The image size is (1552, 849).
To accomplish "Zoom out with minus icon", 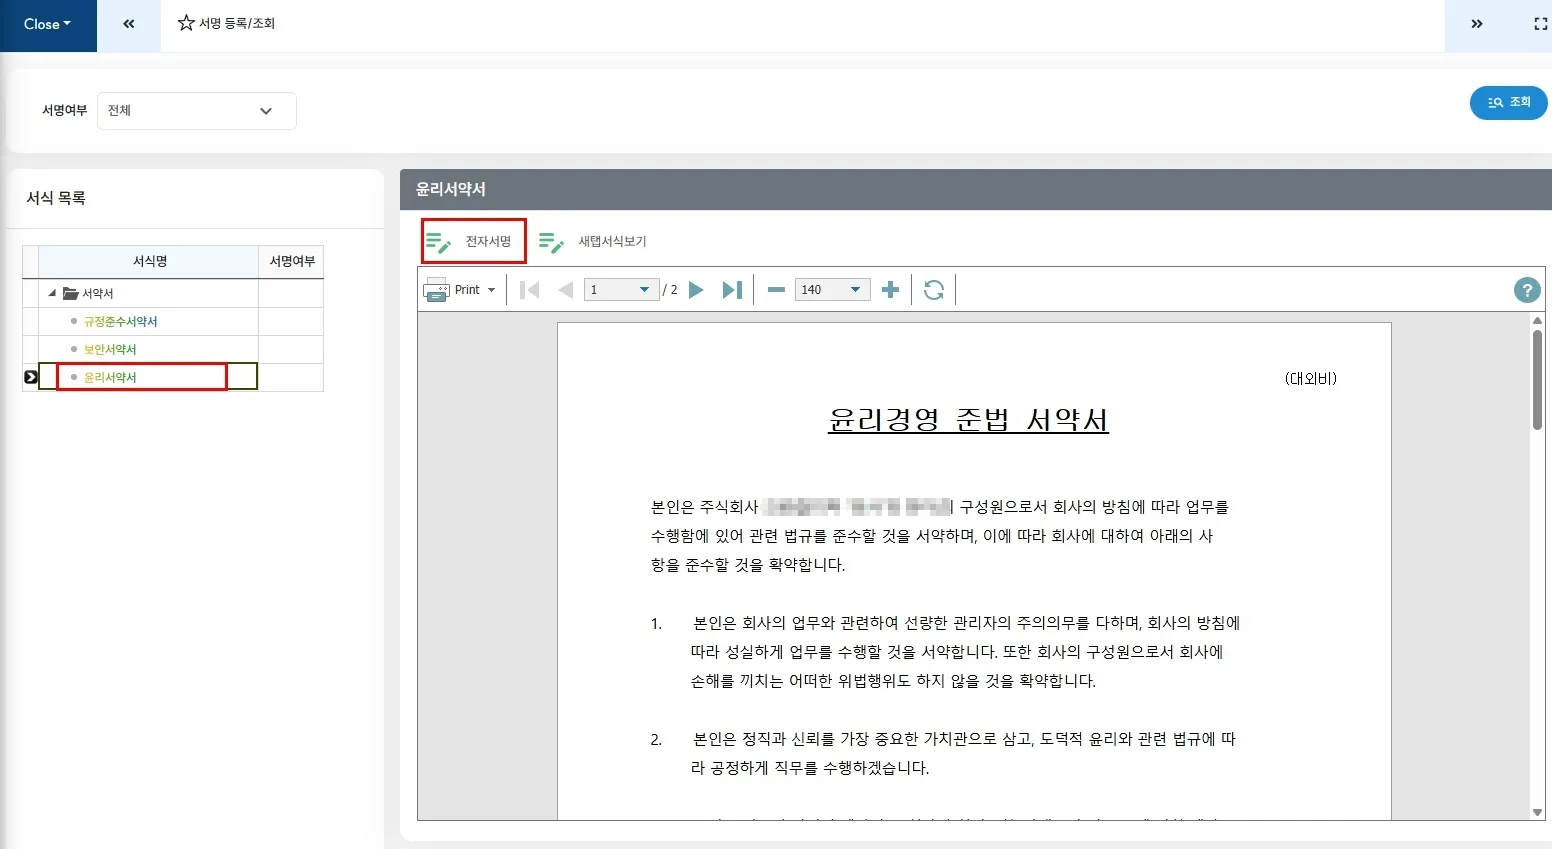I will tap(776, 290).
